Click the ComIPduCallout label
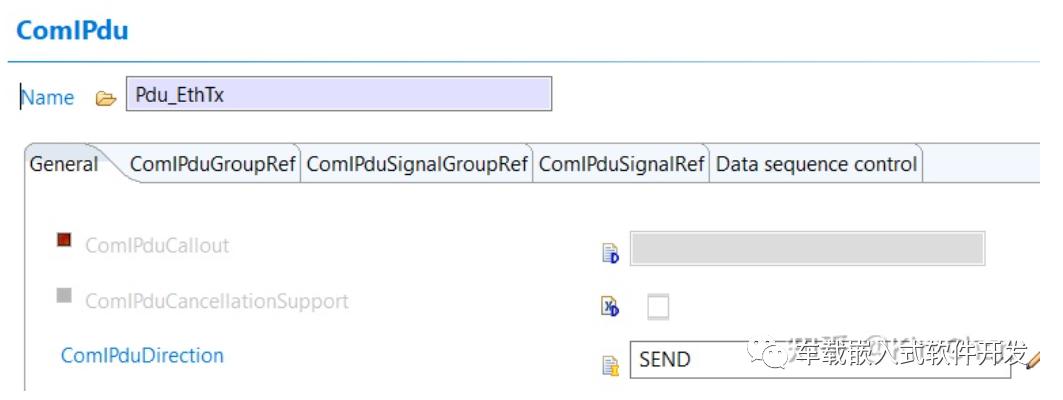This screenshot has height=400, width=1063. pos(157,245)
